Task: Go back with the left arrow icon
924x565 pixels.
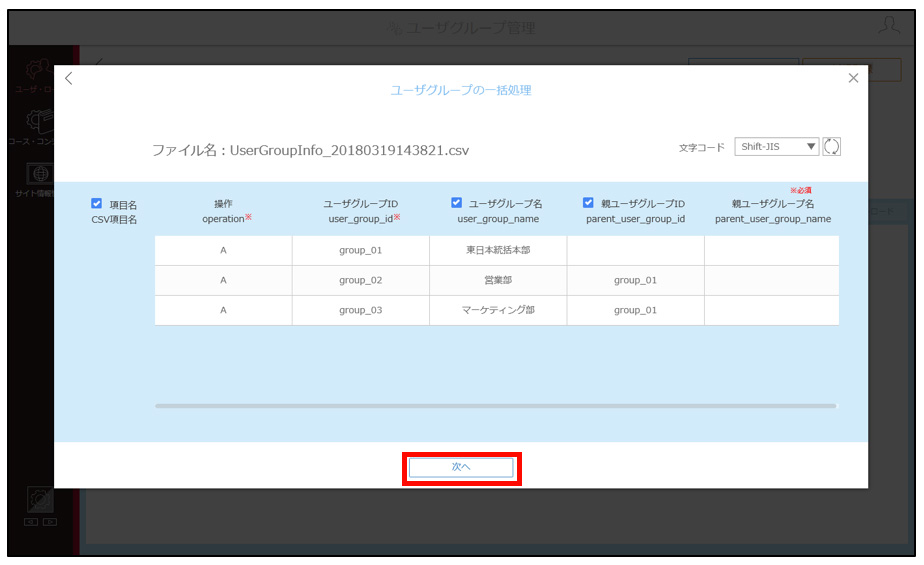Action: point(69,78)
